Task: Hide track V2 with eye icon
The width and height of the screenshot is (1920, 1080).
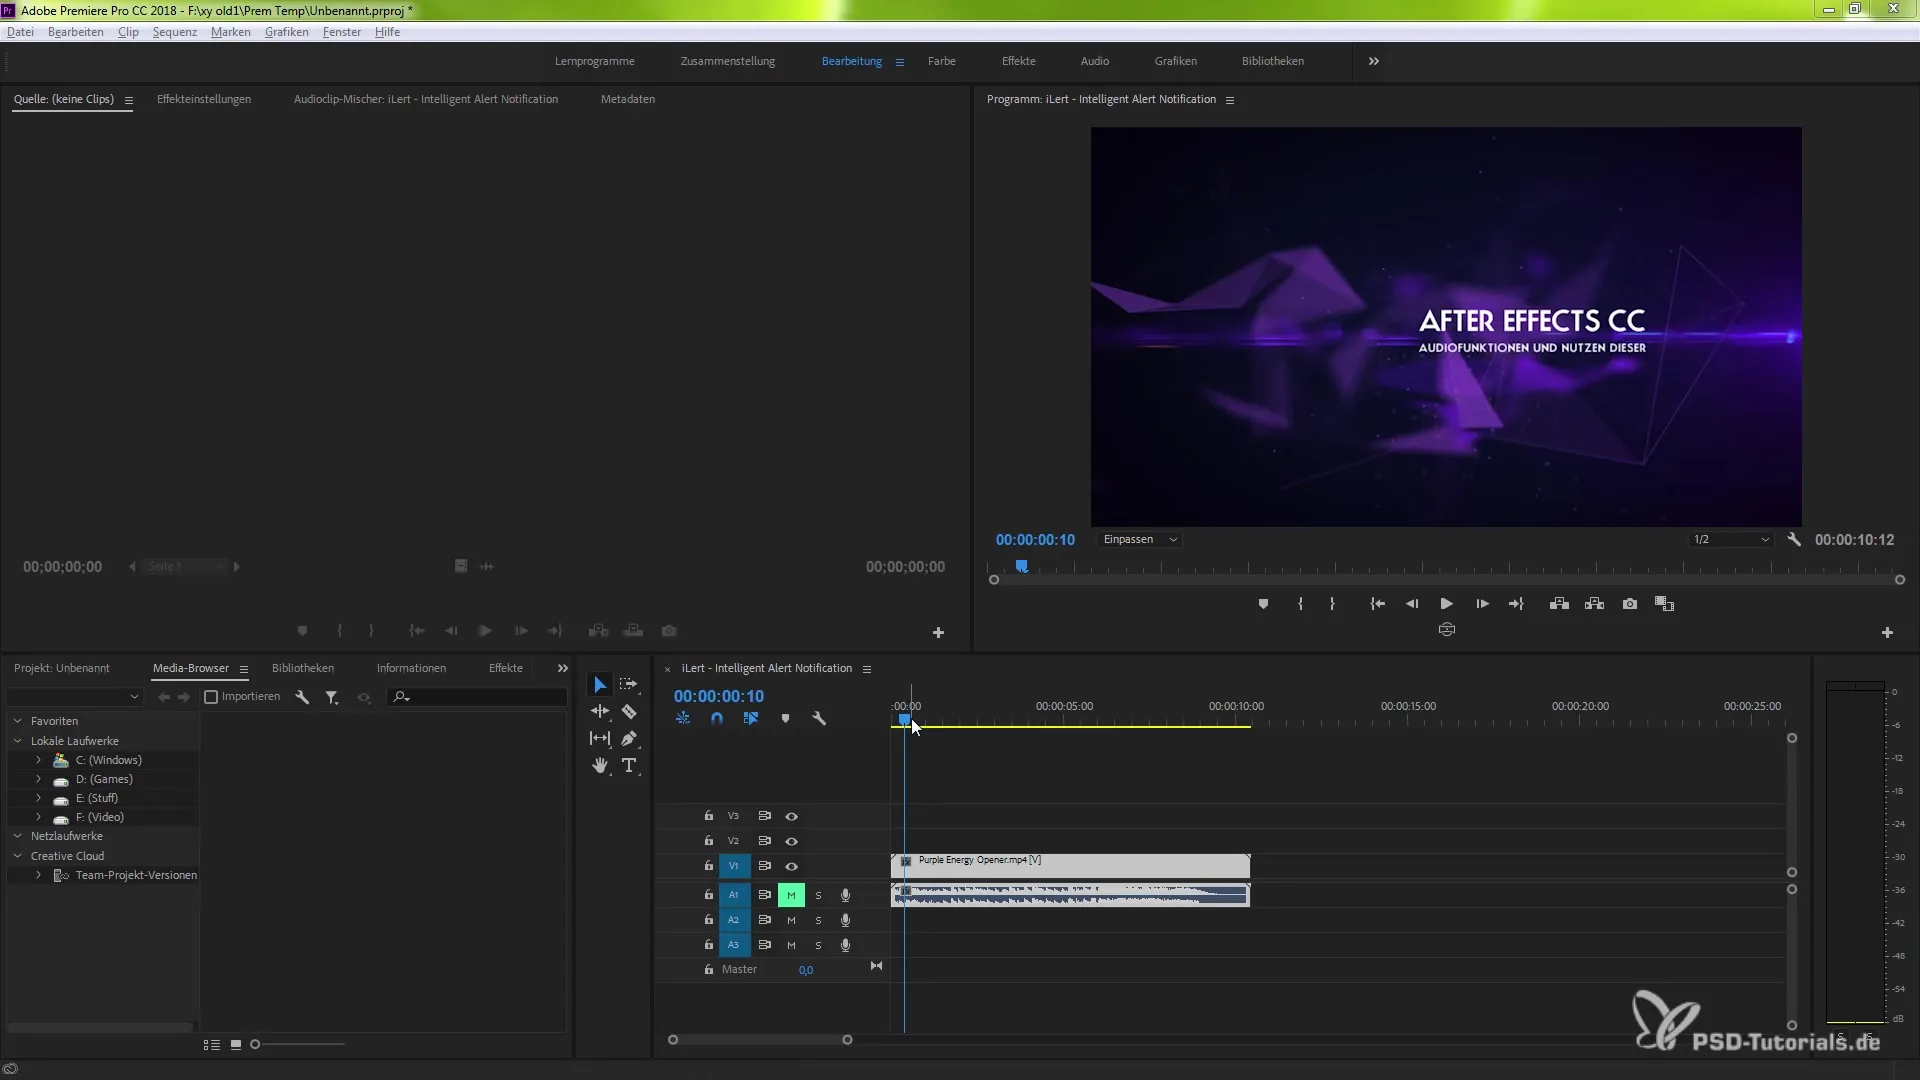Action: [x=791, y=841]
